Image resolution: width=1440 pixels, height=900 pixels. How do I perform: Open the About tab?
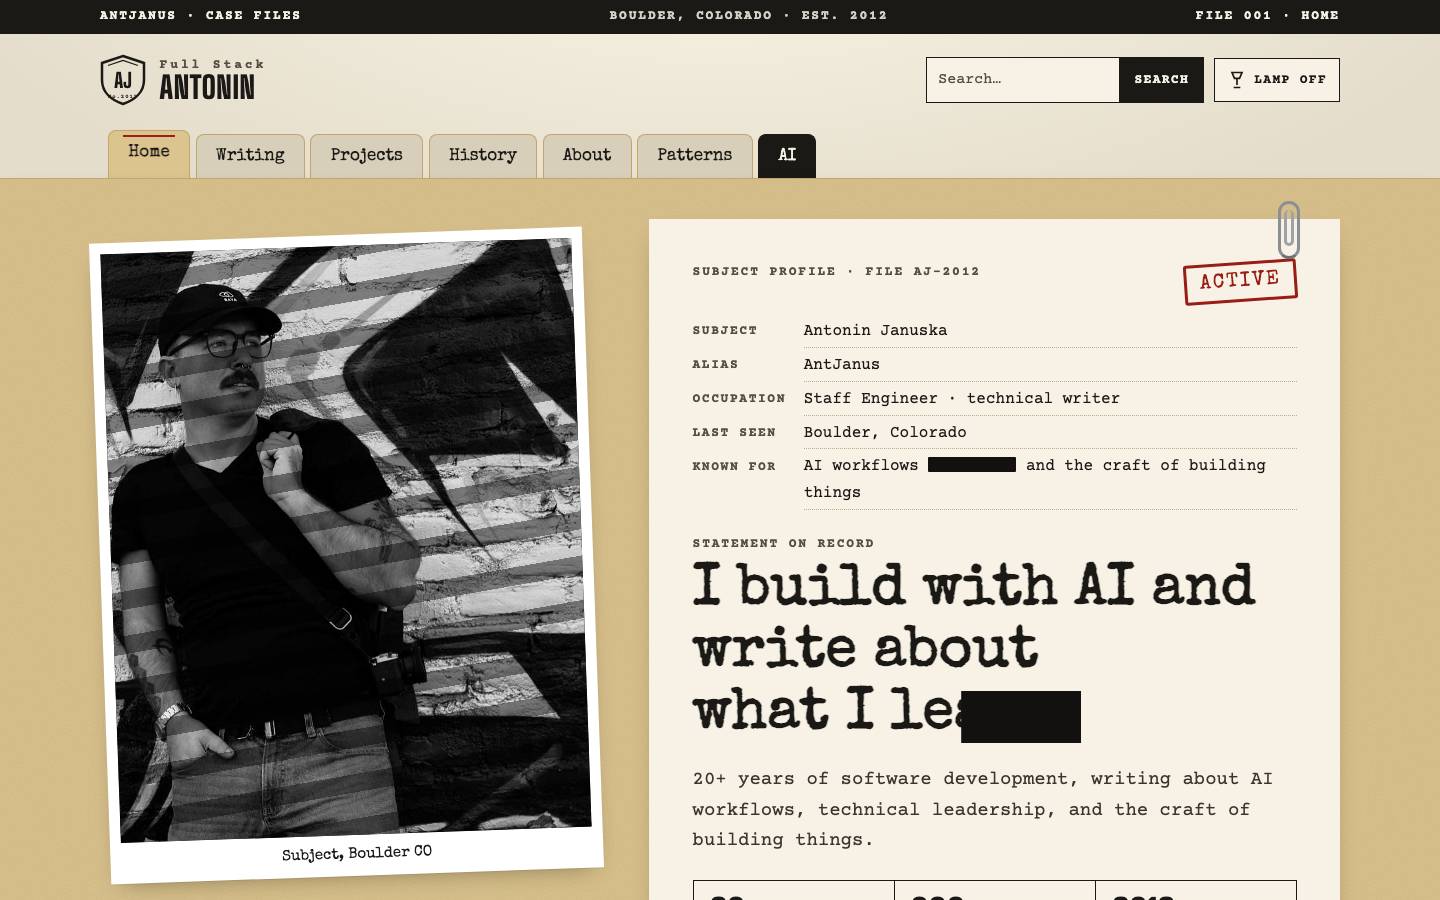(587, 156)
